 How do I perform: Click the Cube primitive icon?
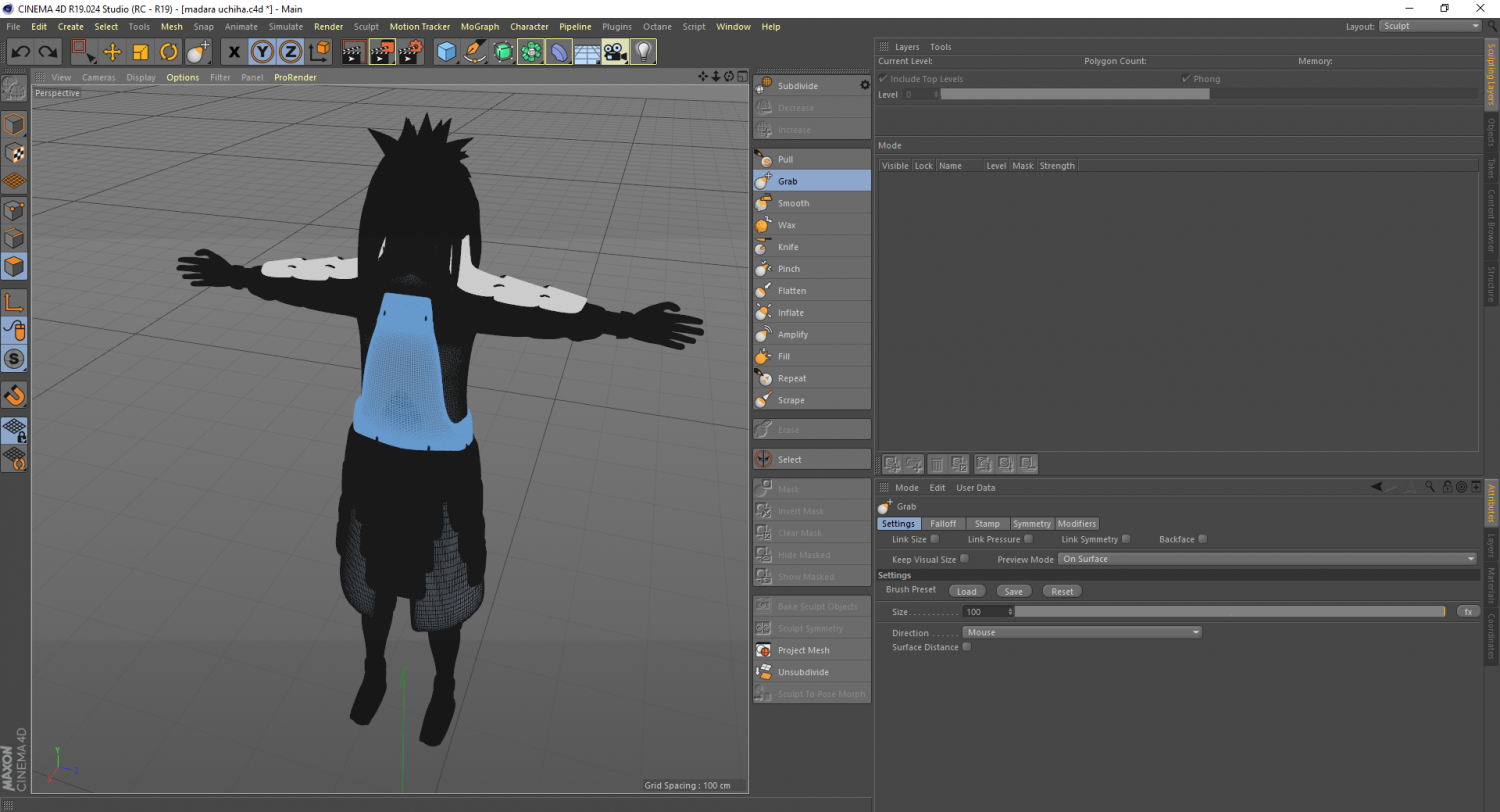[447, 52]
